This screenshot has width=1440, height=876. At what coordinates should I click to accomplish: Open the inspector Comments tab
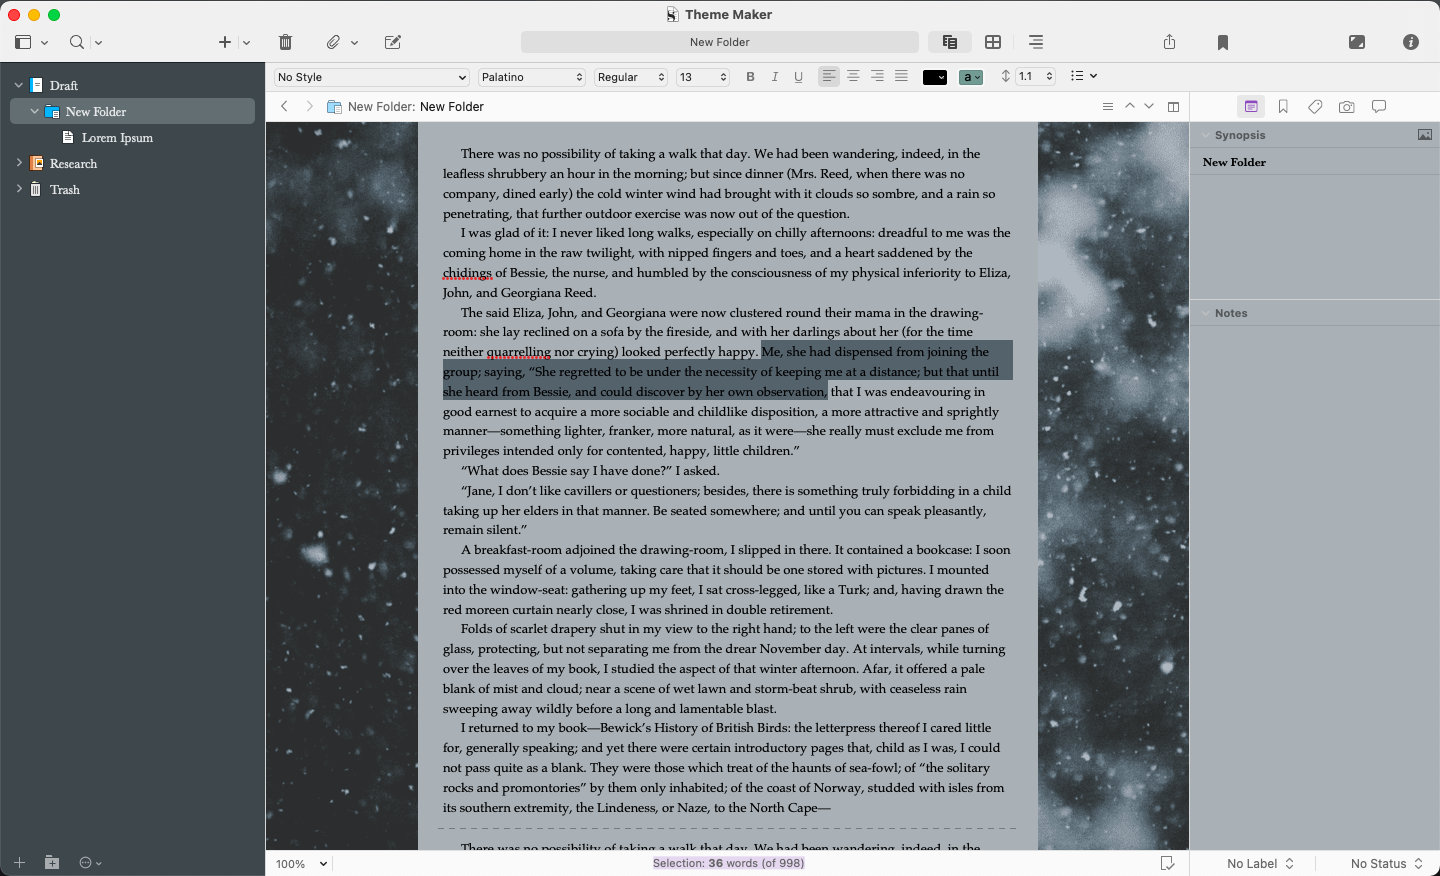[x=1379, y=106]
